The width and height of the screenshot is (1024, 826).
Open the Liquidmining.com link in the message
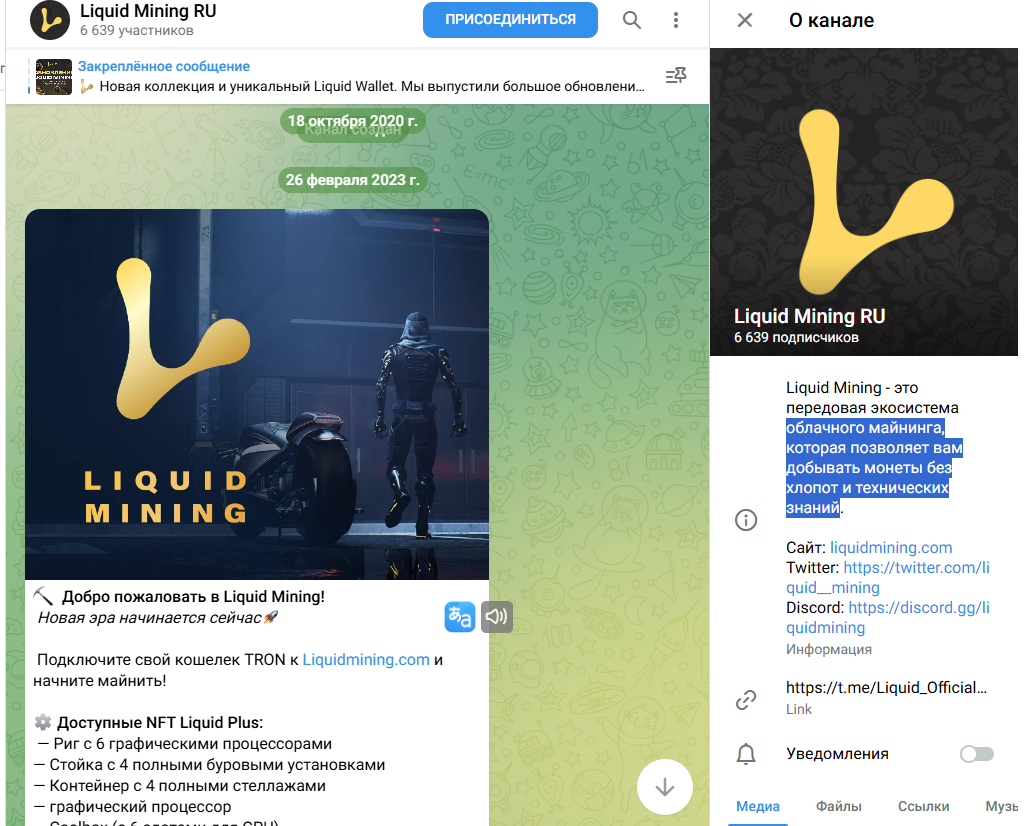pyautogui.click(x=366, y=659)
